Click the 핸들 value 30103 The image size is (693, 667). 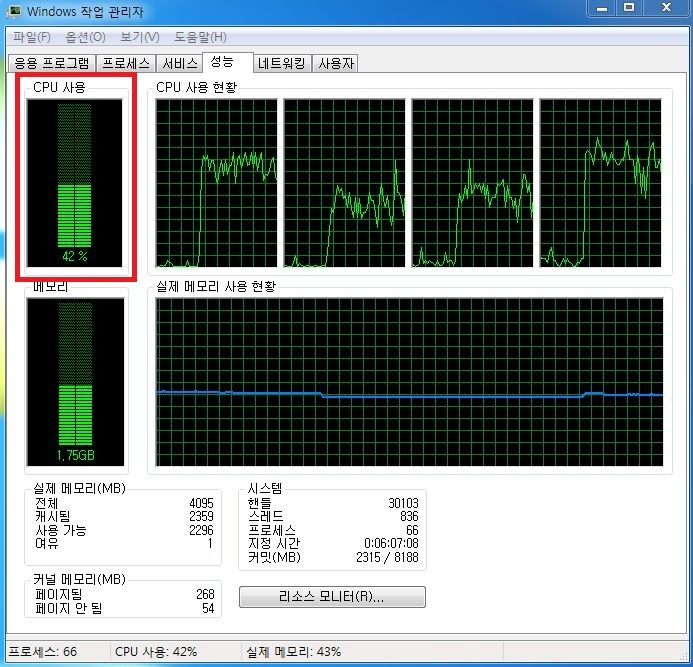[403, 503]
